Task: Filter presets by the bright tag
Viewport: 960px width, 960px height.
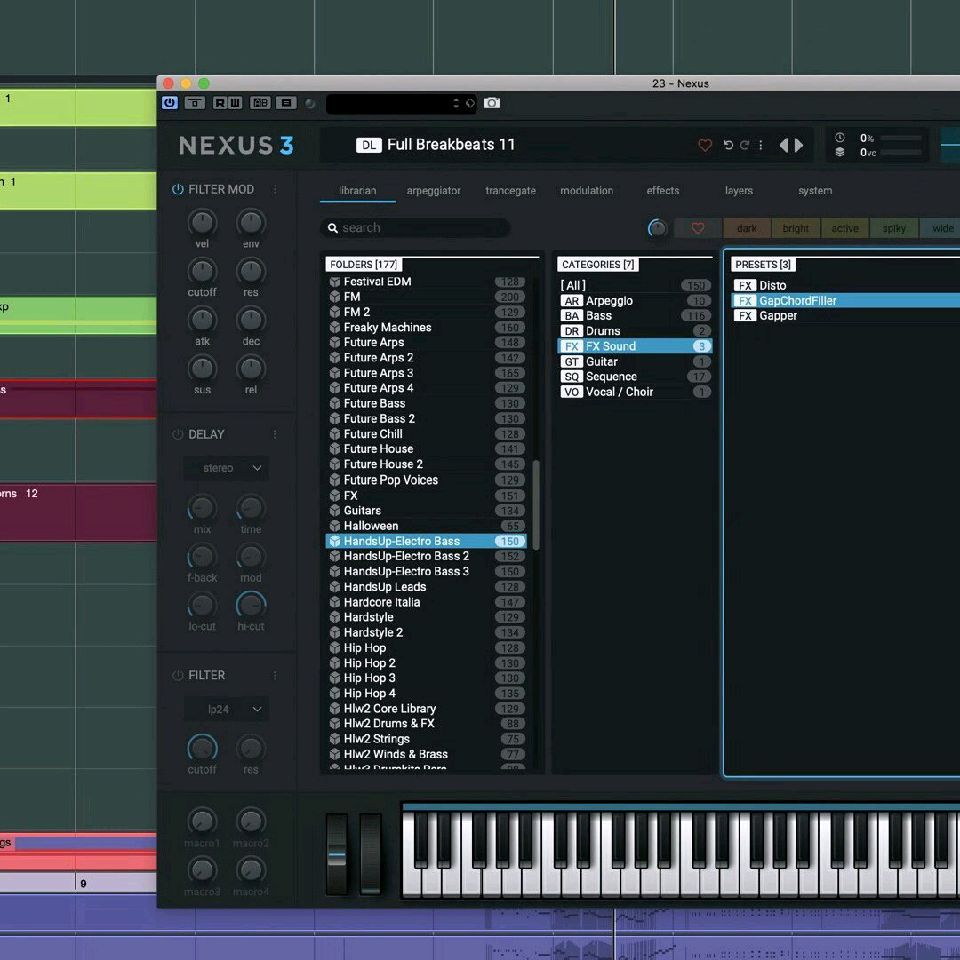Action: click(x=796, y=228)
